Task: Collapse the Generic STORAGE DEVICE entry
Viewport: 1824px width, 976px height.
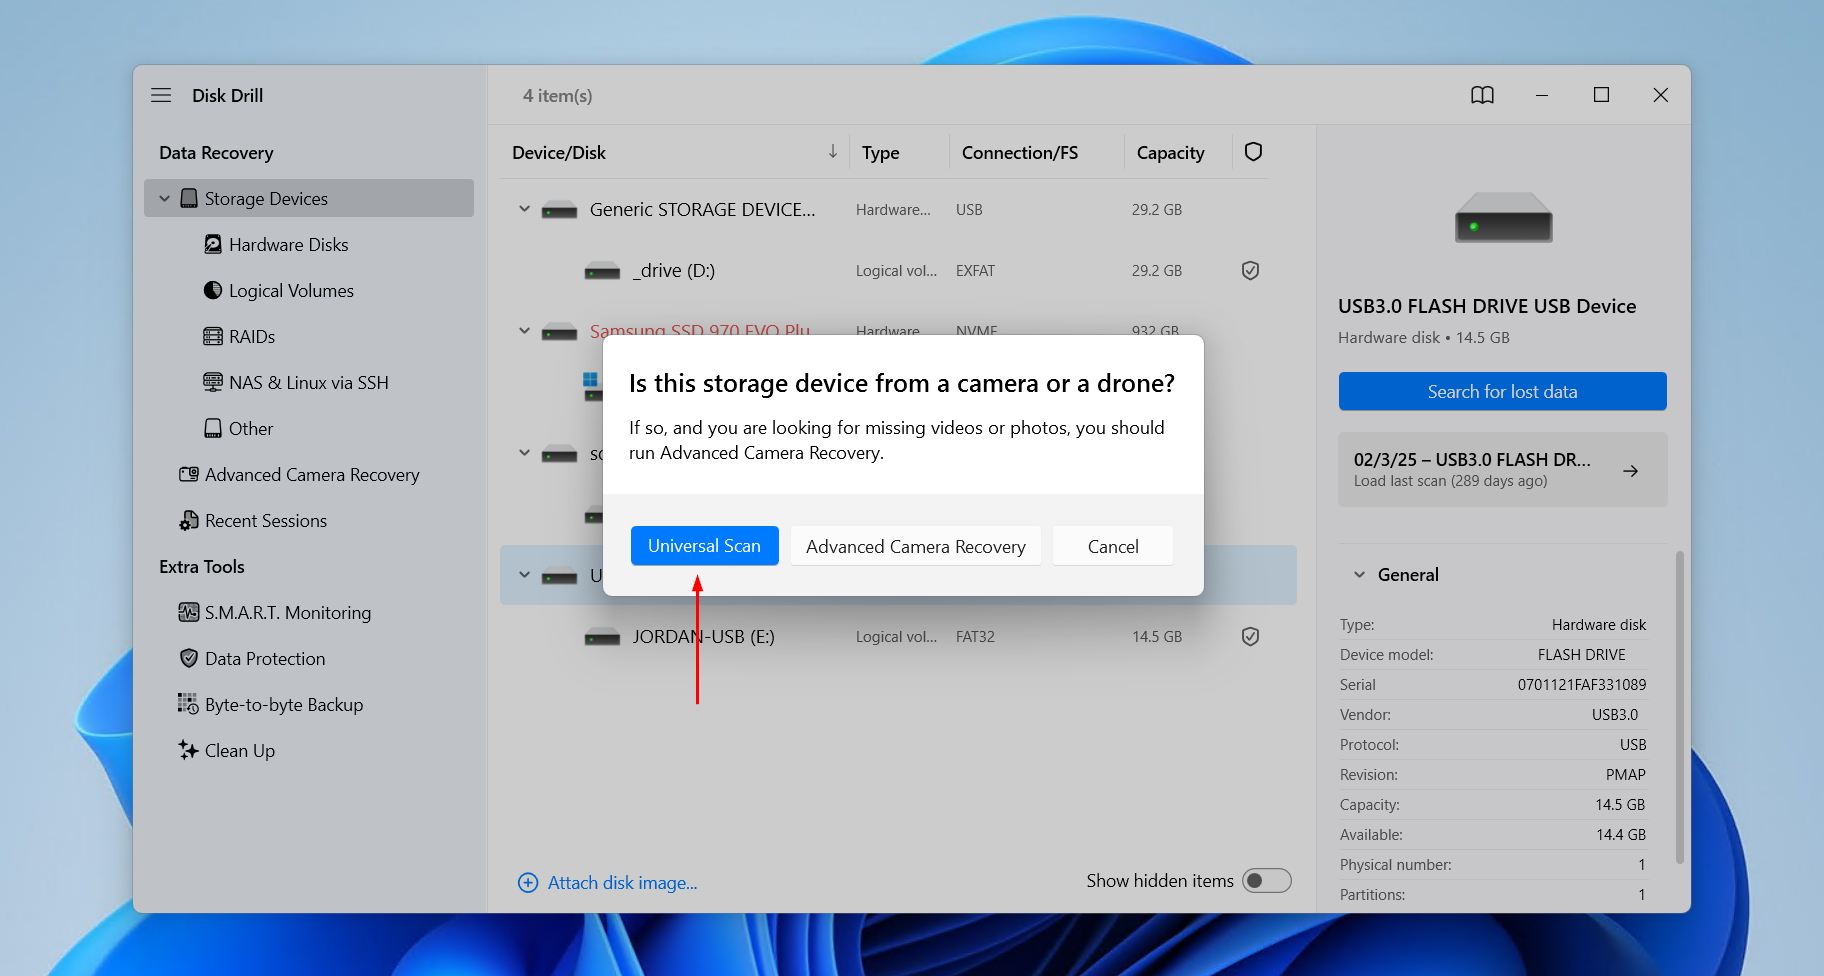Action: tap(524, 209)
